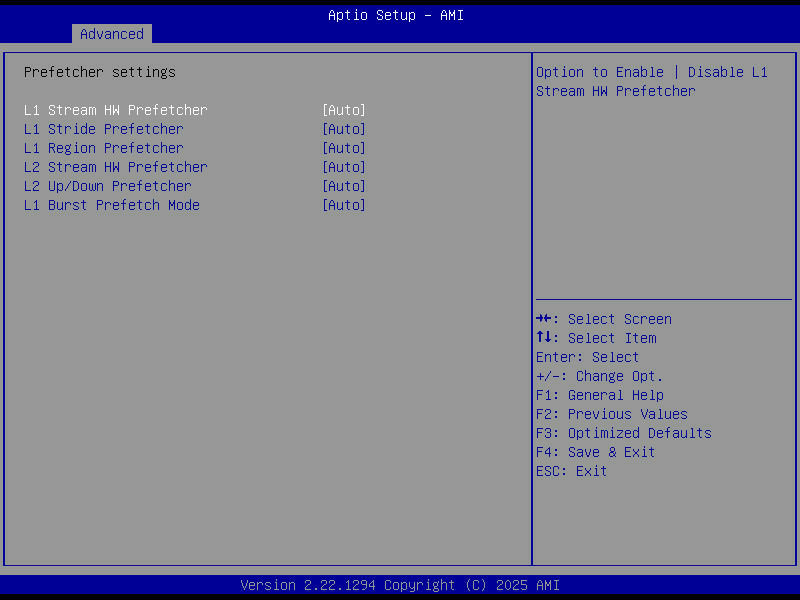Screen dimensions: 800x600
Task: Click the Optimized Defaults hint label
Action: click(623, 433)
